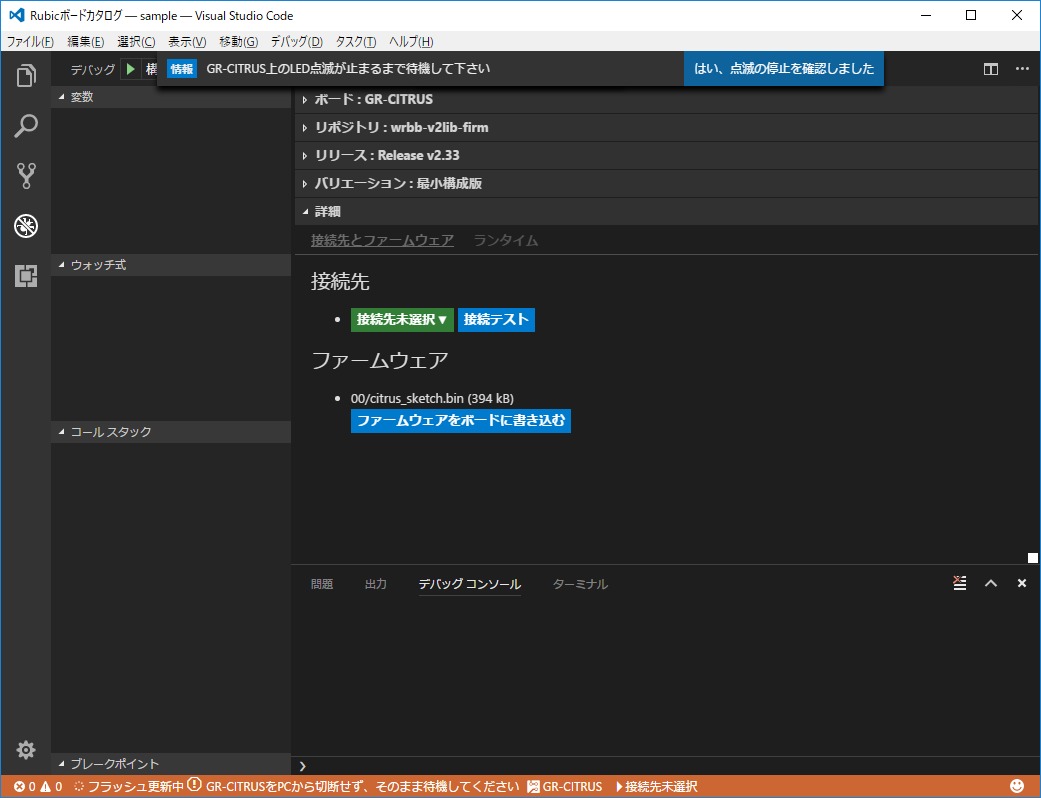The width and height of the screenshot is (1041, 798).
Task: Open the 編集(E) menu
Action: pos(86,42)
